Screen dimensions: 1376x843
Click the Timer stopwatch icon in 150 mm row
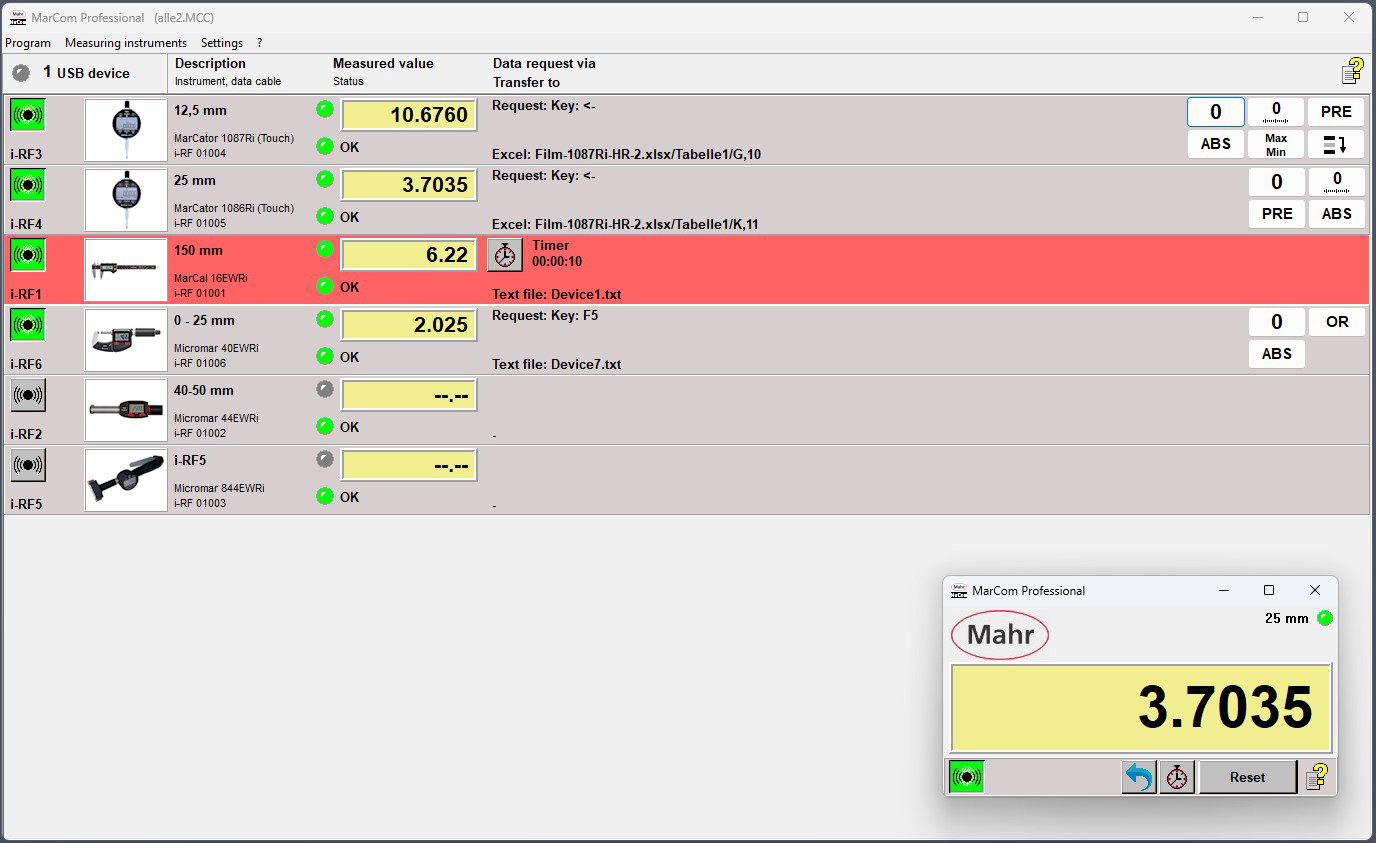505,255
